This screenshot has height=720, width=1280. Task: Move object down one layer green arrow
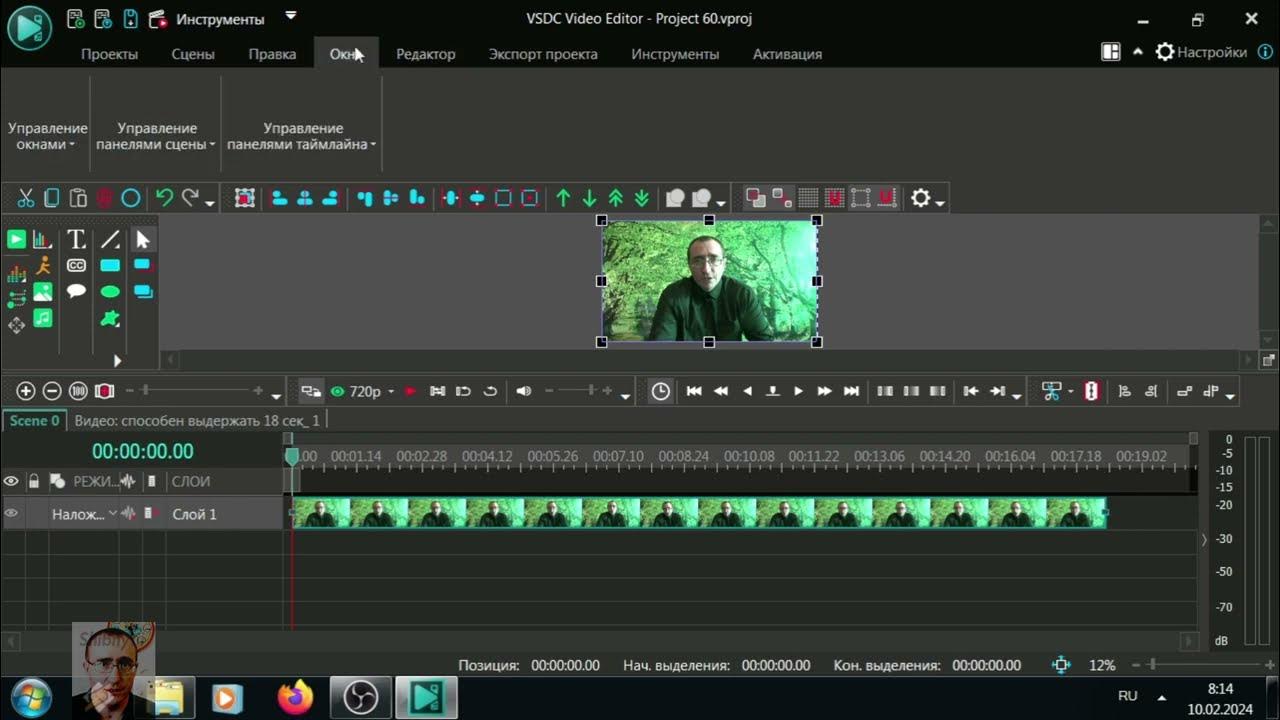589,198
